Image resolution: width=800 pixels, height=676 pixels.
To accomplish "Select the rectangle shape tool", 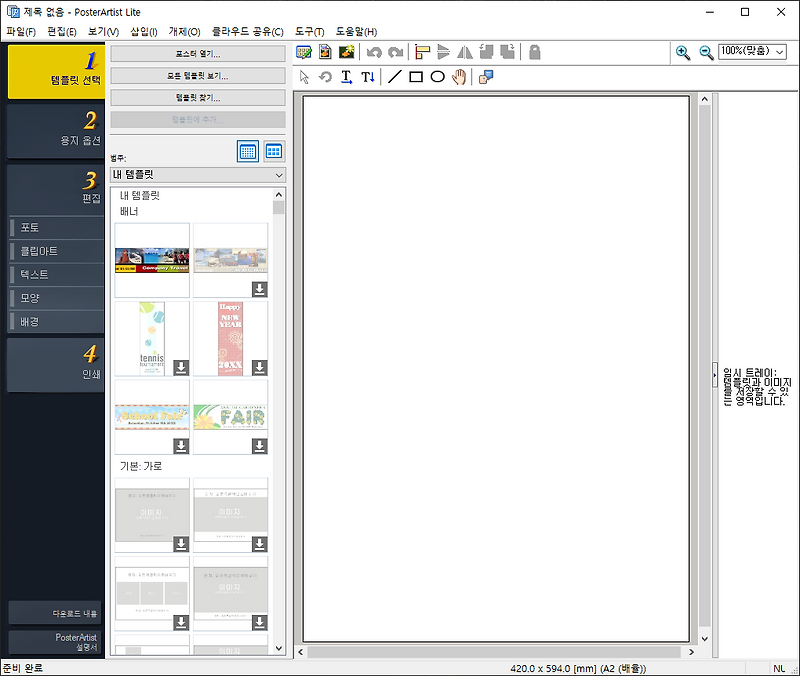I will (416, 77).
